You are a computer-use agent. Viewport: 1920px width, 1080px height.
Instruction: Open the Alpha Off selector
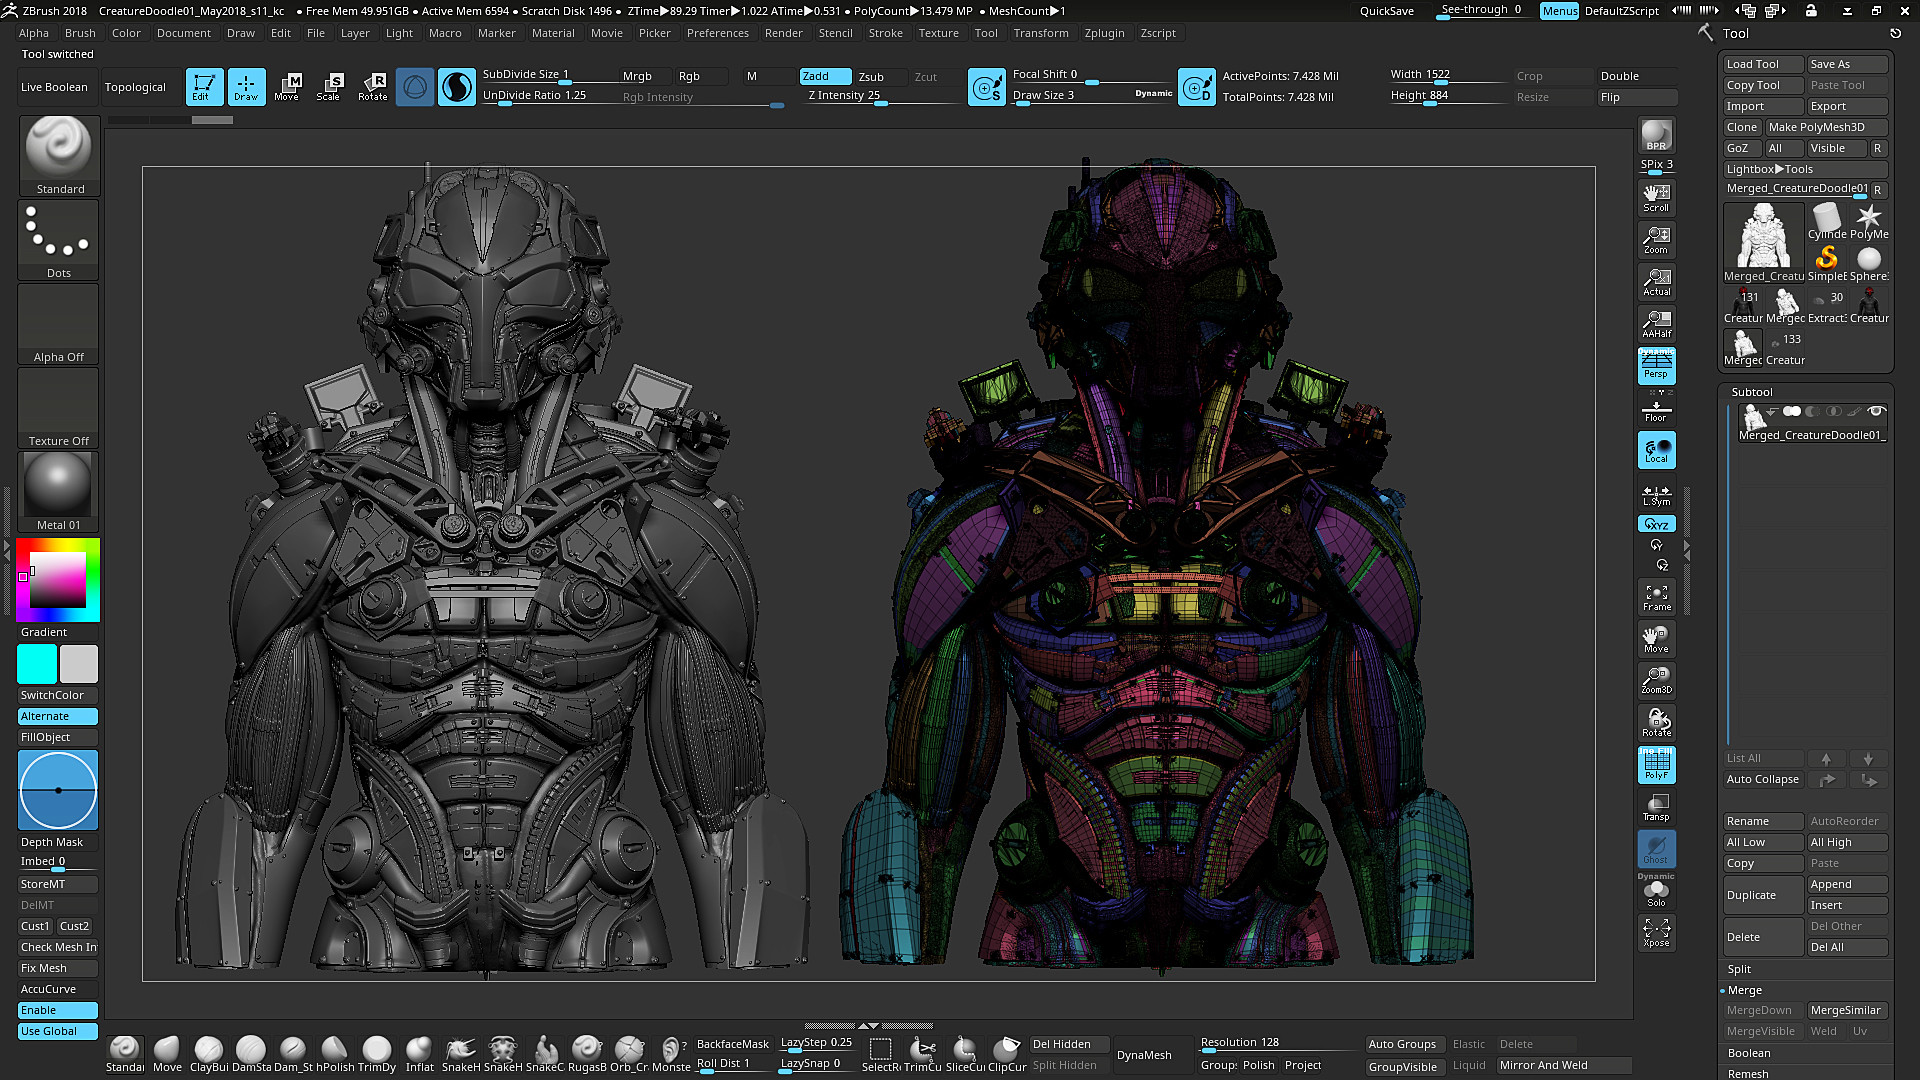[x=59, y=324]
